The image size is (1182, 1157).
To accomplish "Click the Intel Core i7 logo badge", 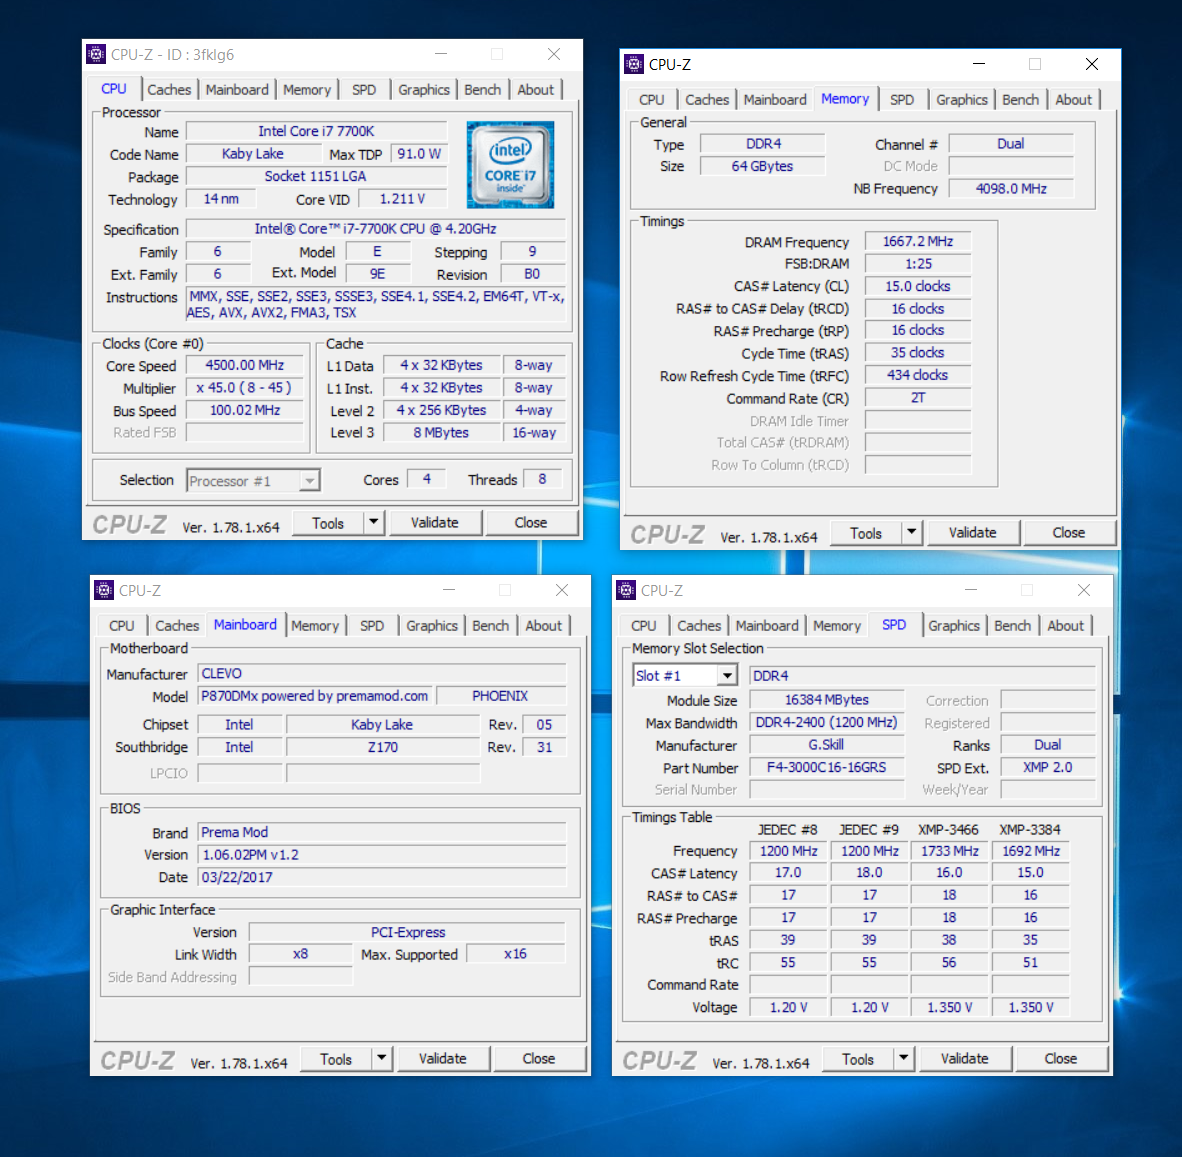I will coord(510,164).
